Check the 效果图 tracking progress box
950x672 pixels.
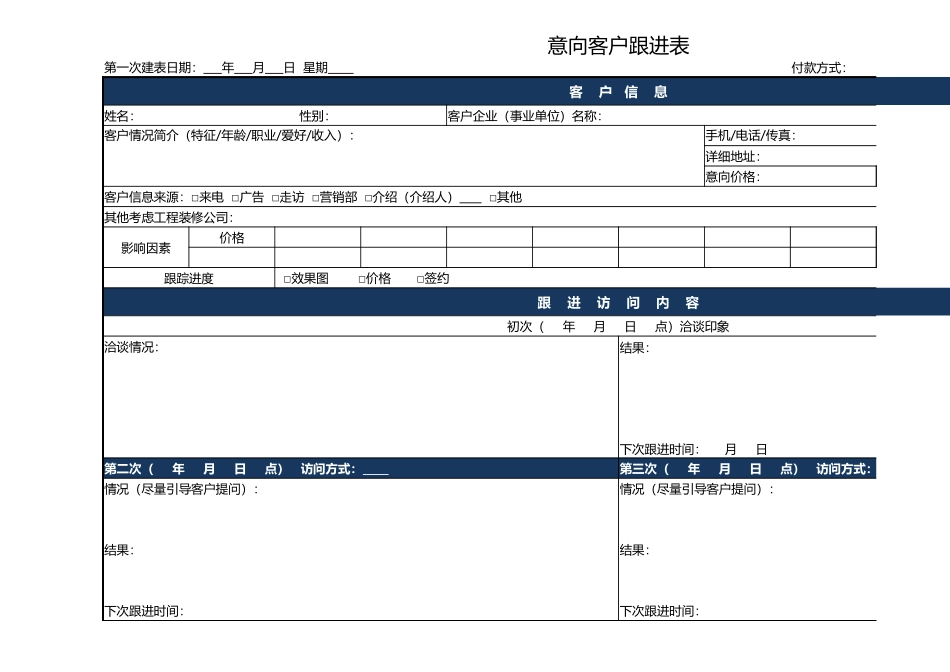click(285, 278)
